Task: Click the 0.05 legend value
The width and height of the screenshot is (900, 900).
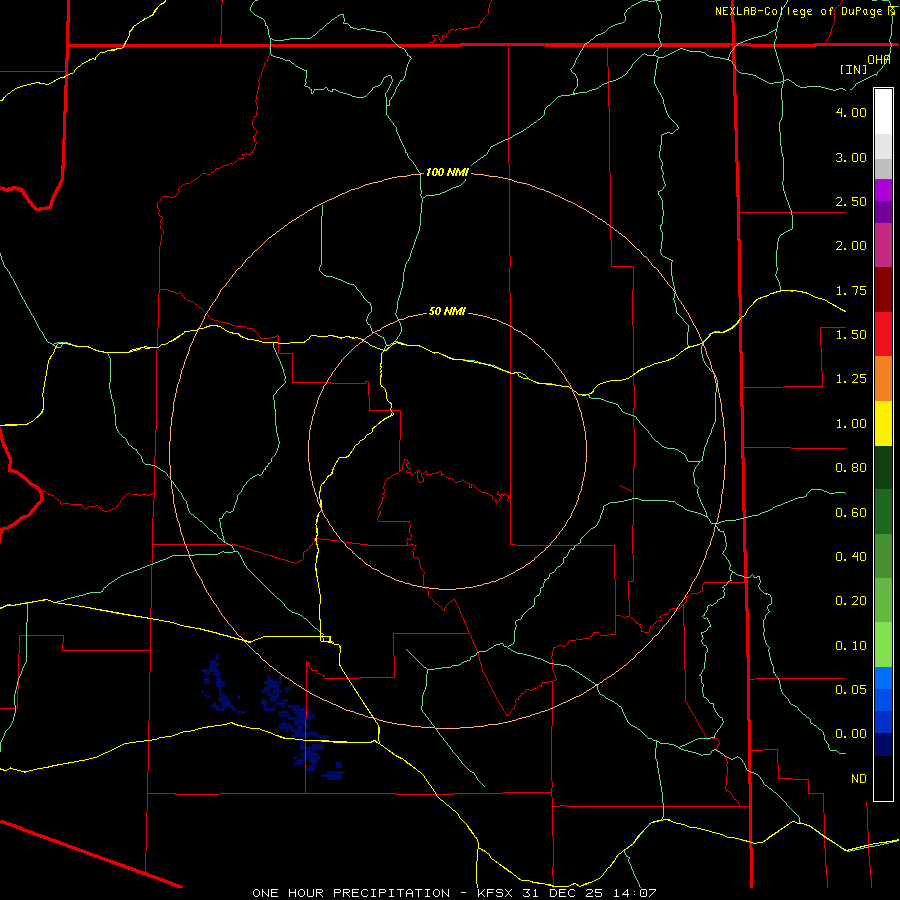Action: [851, 689]
